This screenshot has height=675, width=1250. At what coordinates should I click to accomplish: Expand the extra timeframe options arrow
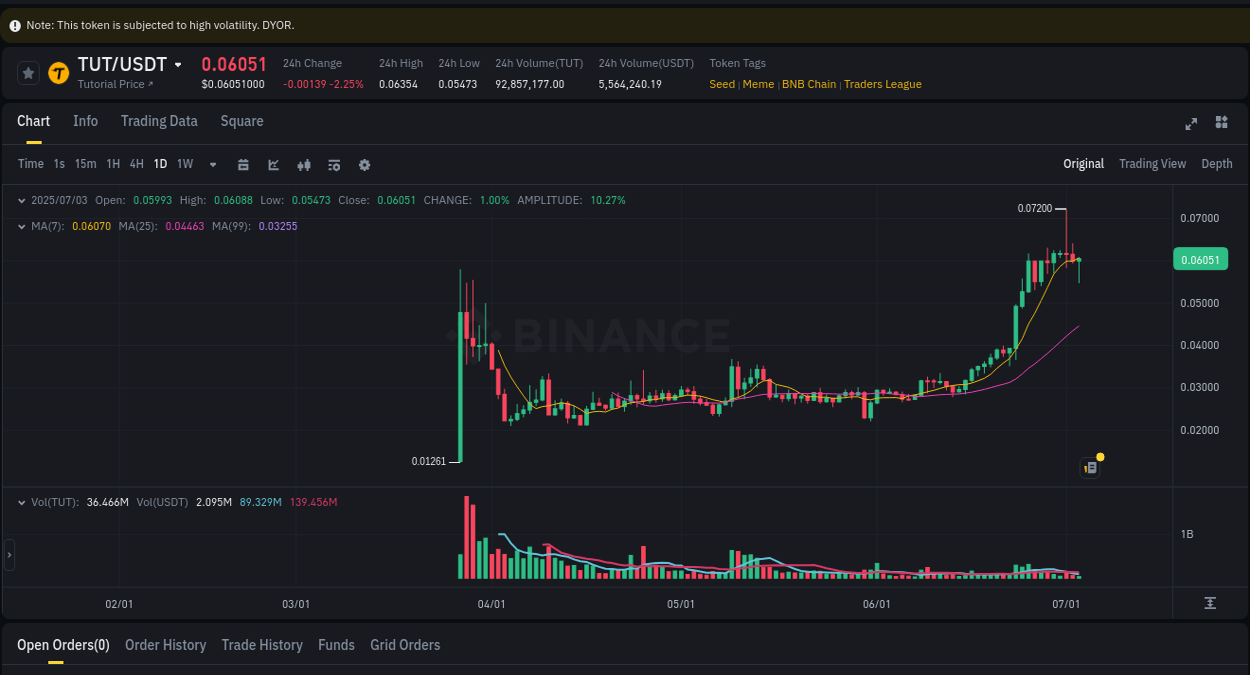[212, 164]
